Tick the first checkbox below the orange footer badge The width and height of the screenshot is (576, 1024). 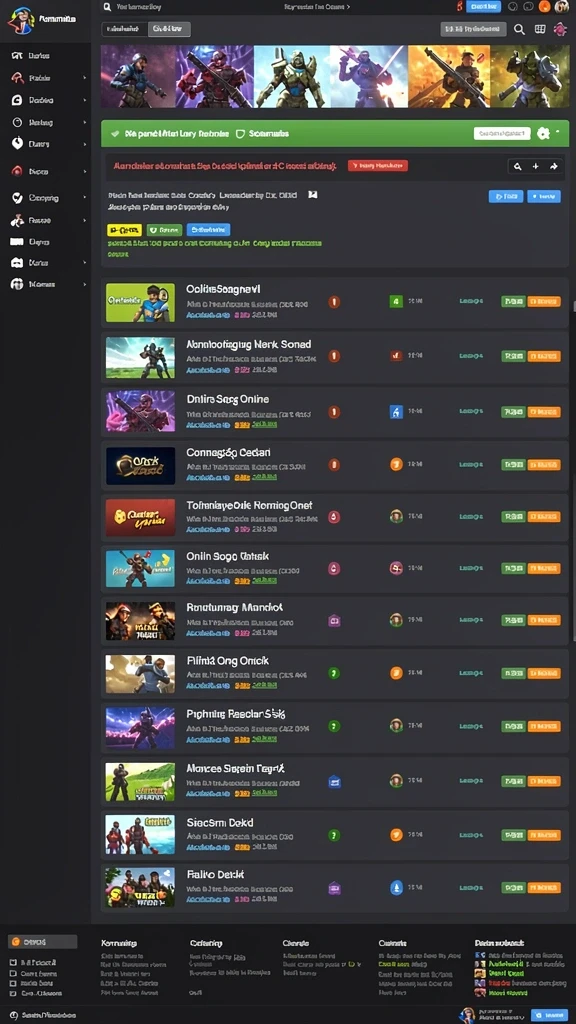coord(14,963)
